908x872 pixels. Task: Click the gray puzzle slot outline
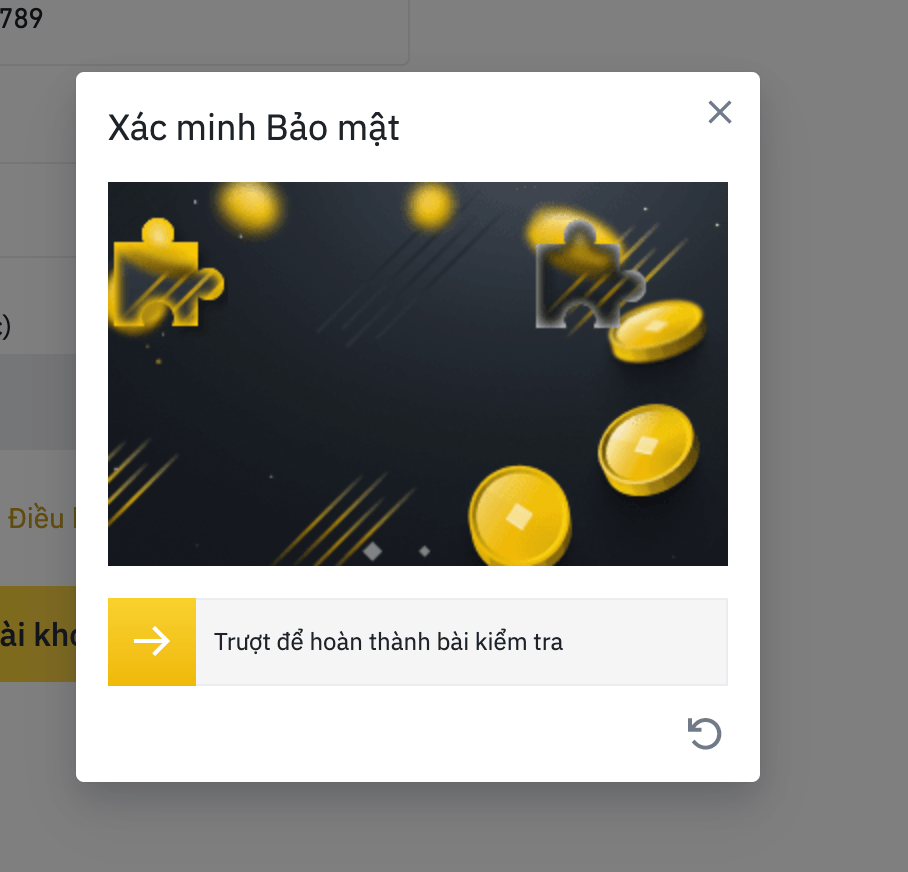590,276
